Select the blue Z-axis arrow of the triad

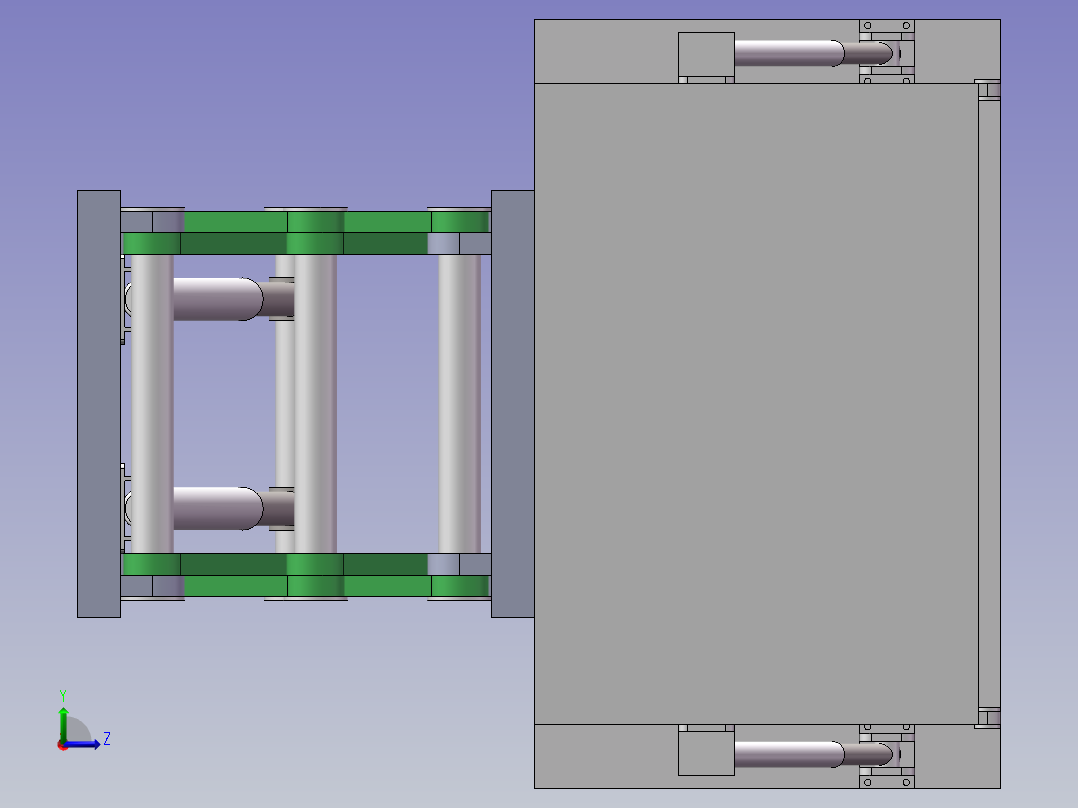[x=82, y=744]
